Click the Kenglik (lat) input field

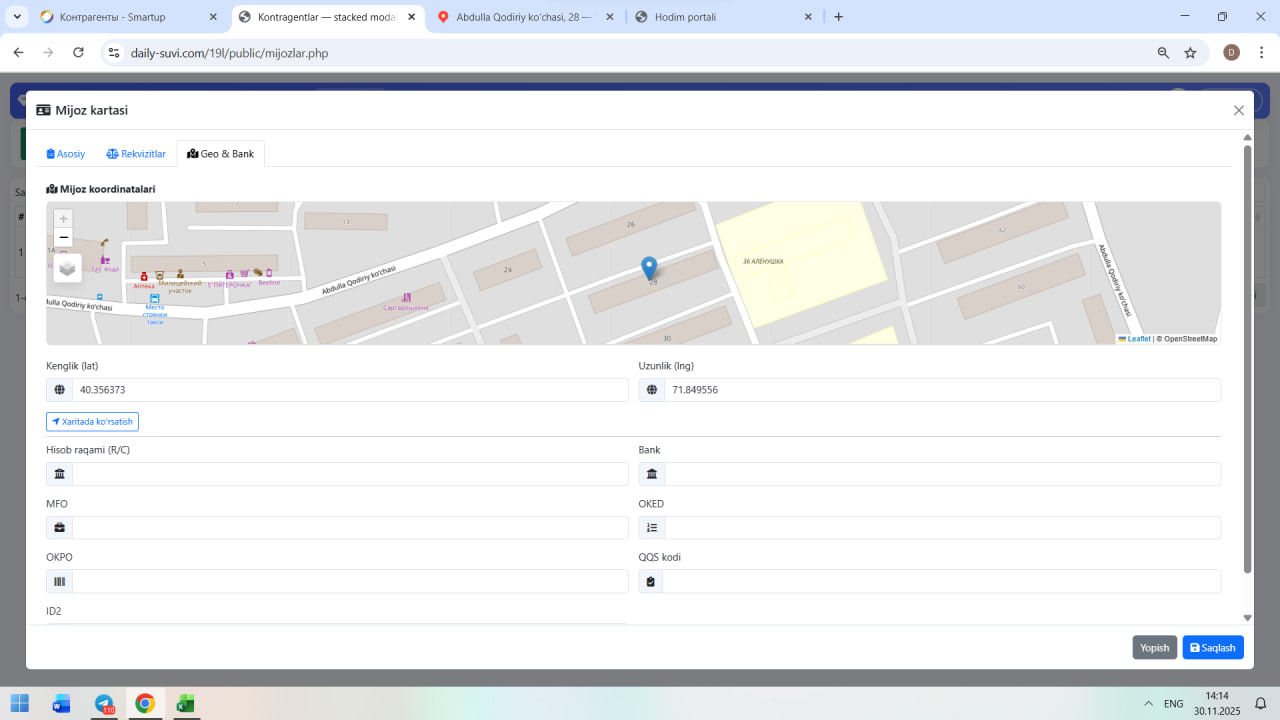(x=349, y=390)
